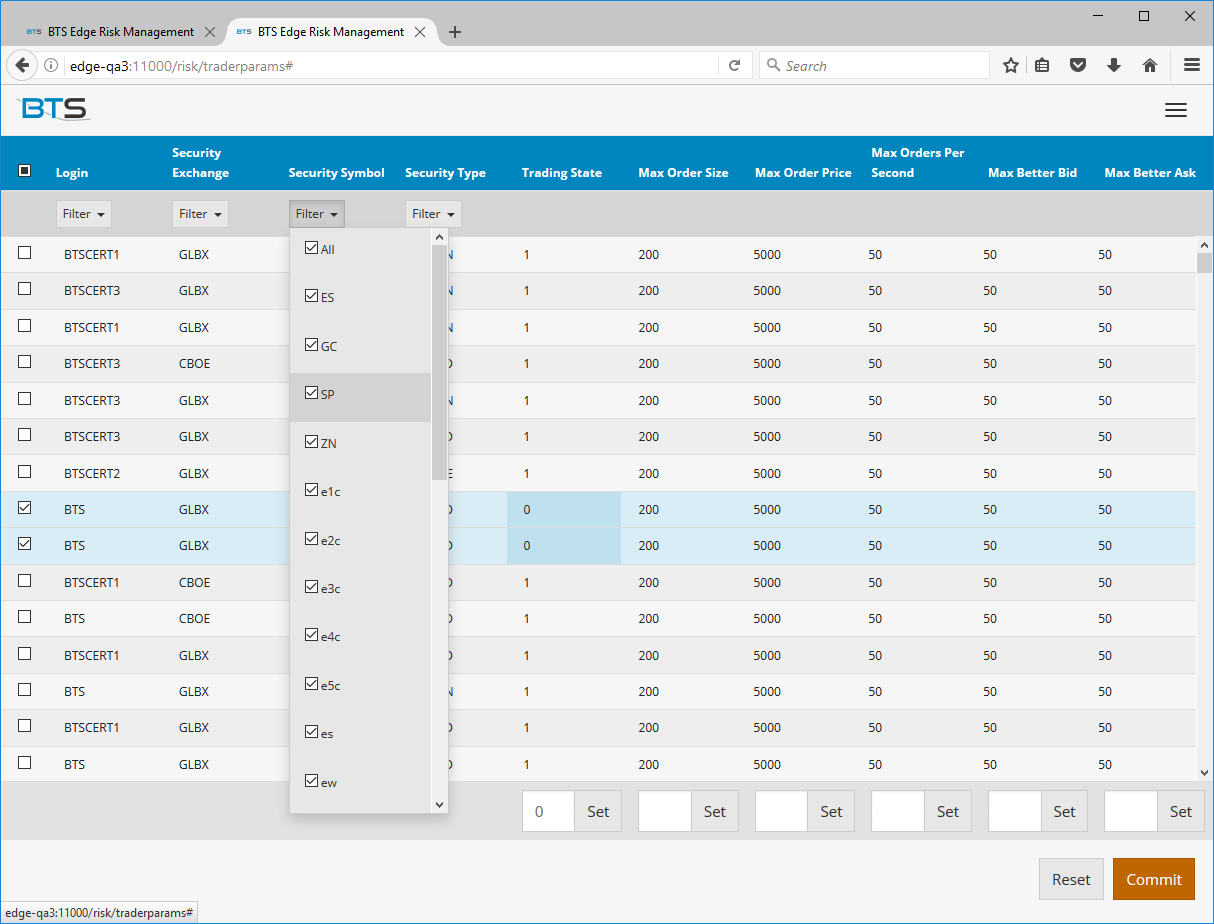Click the browser Search box
Image resolution: width=1214 pixels, height=924 pixels.
pyautogui.click(x=875, y=65)
